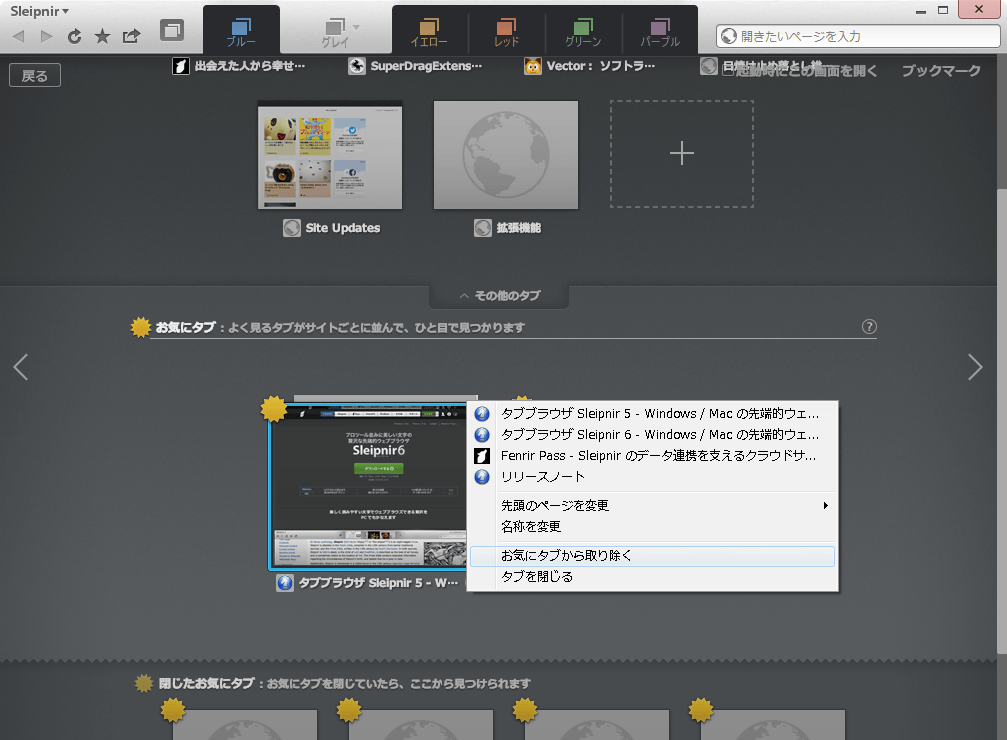Choose 名称を変更 from the context menu
The image size is (1007, 740).
(x=652, y=527)
